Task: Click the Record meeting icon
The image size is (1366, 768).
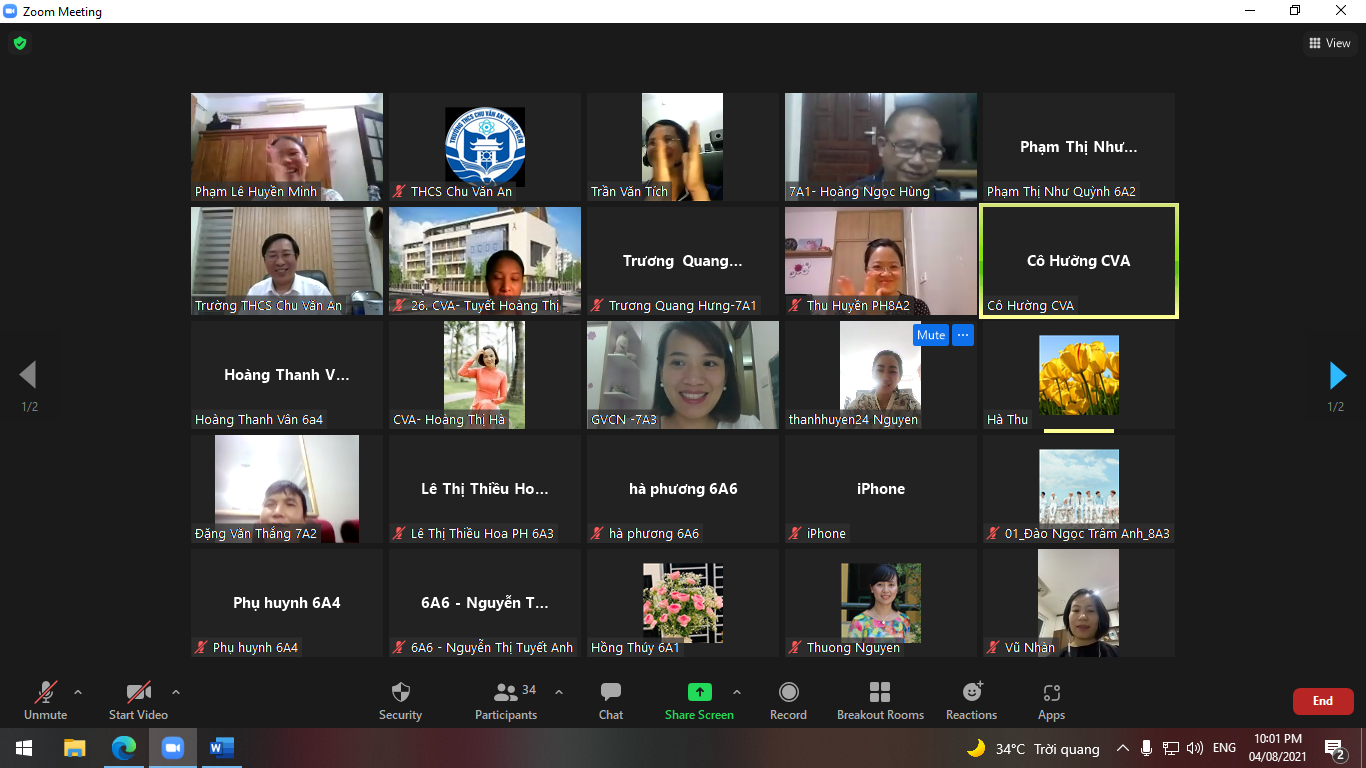Action: coord(788,700)
